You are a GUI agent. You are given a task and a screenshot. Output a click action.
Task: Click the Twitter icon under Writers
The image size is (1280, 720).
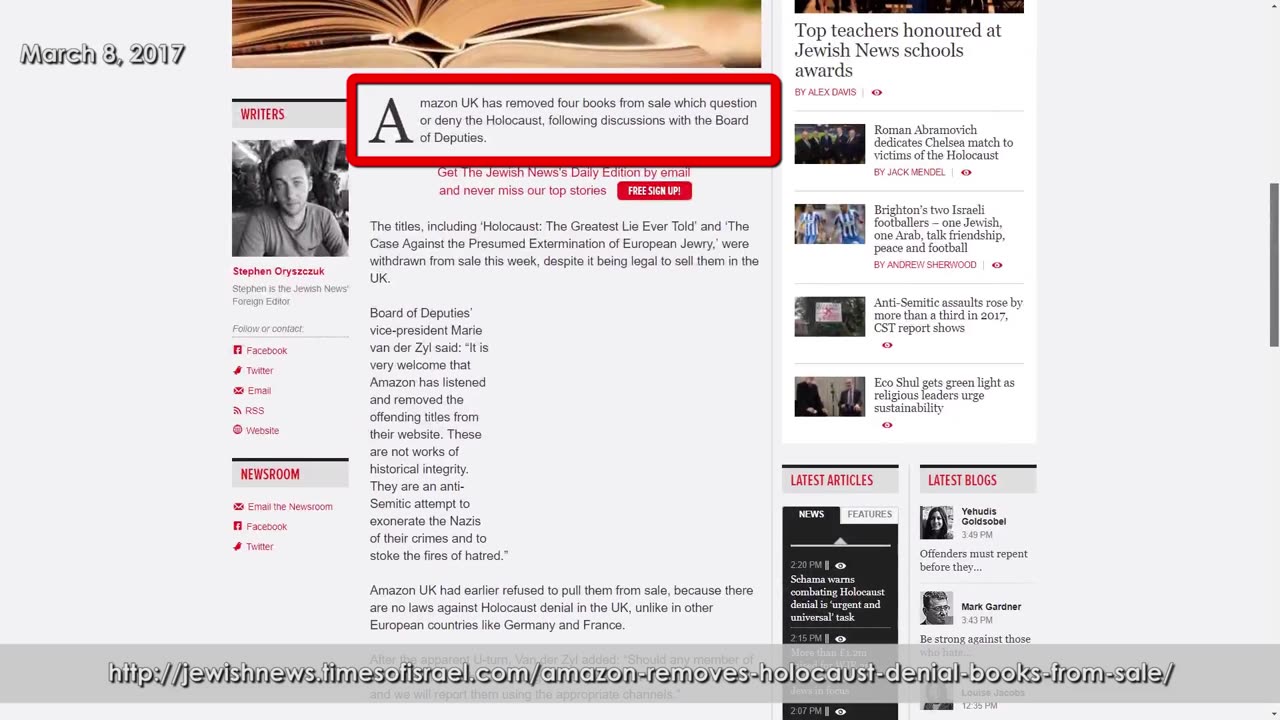point(238,370)
